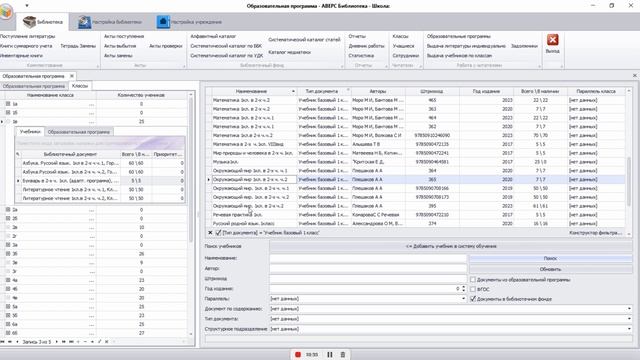Viewport: 640px width, 360px height.
Task: Close the Образовательная программа document tab
Action: [71, 76]
